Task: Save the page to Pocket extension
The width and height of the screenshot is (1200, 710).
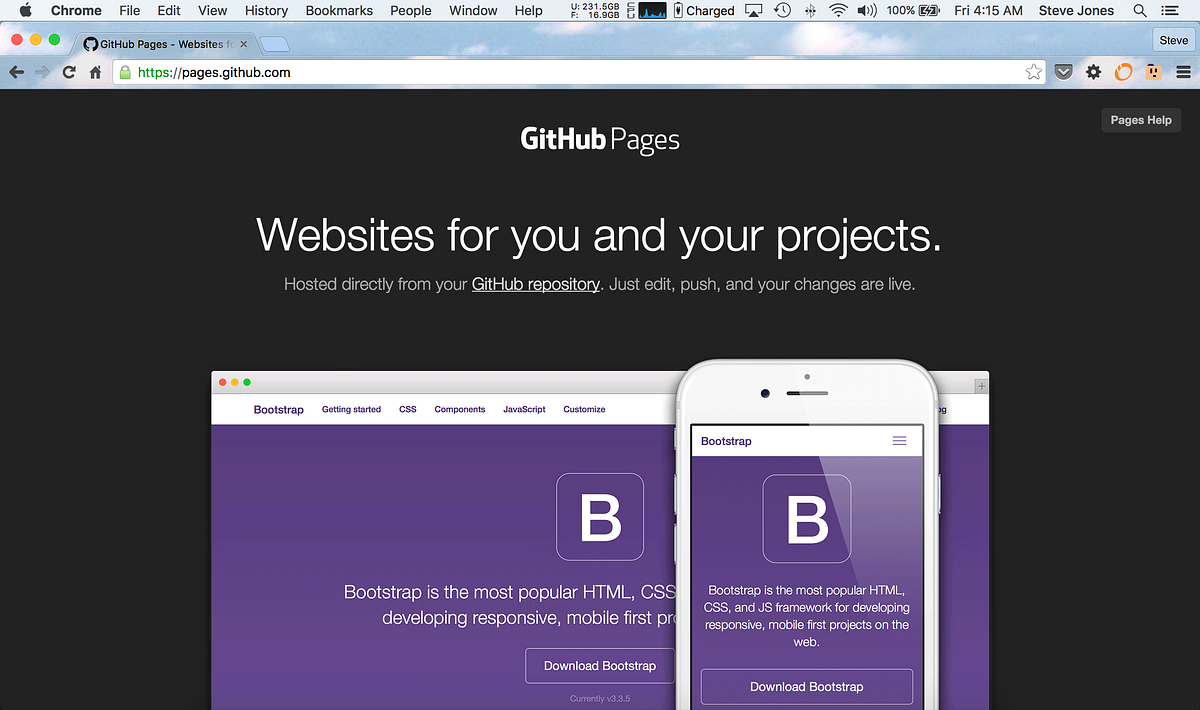Action: [1063, 72]
